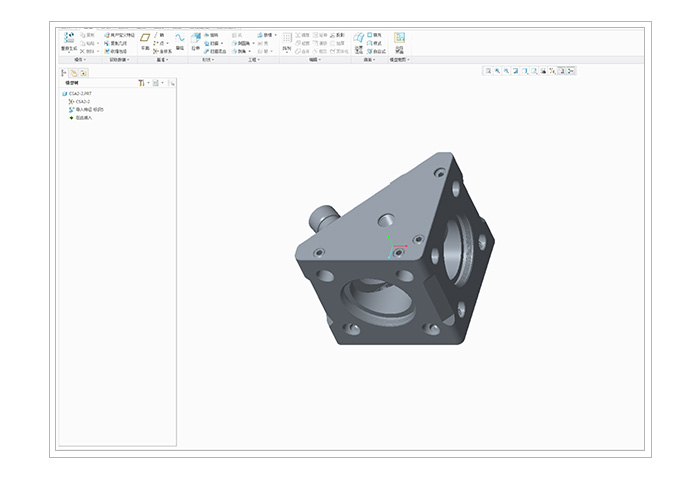Toggle datum display filters in graphics toolbar
Screen dimensions: 700x478
pos(553,71)
